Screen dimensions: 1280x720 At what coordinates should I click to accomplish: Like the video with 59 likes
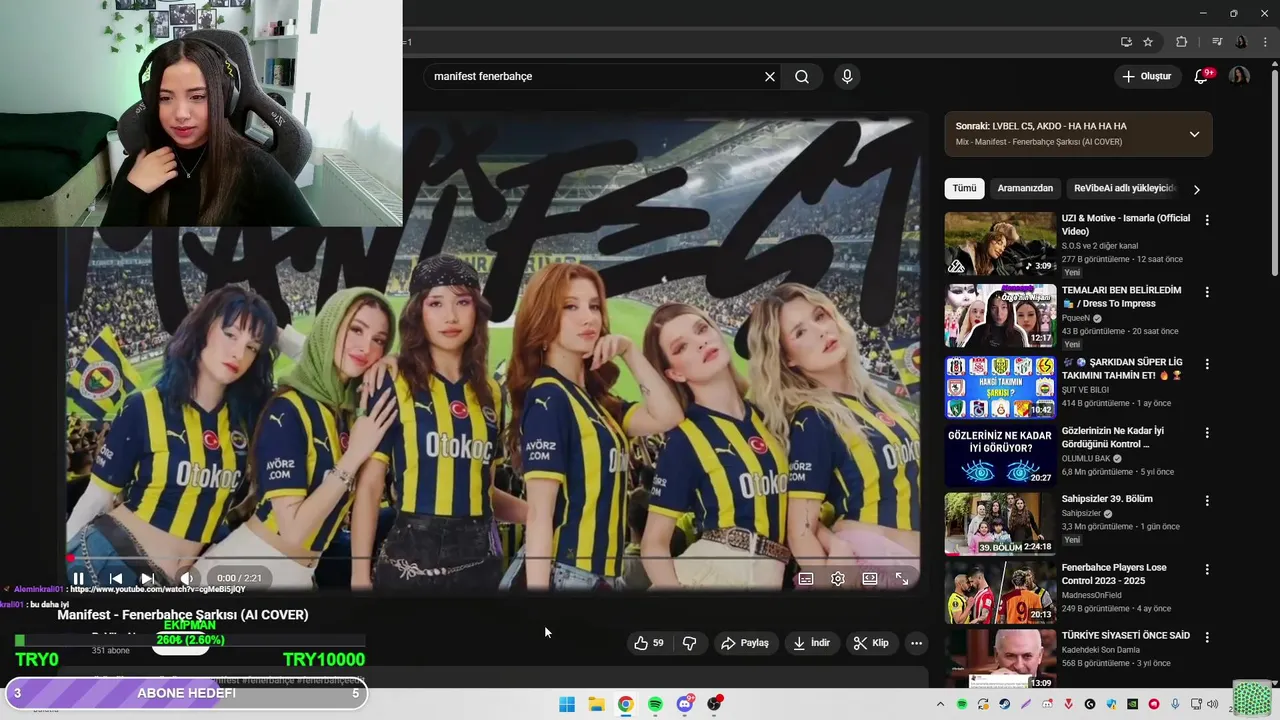coord(648,643)
